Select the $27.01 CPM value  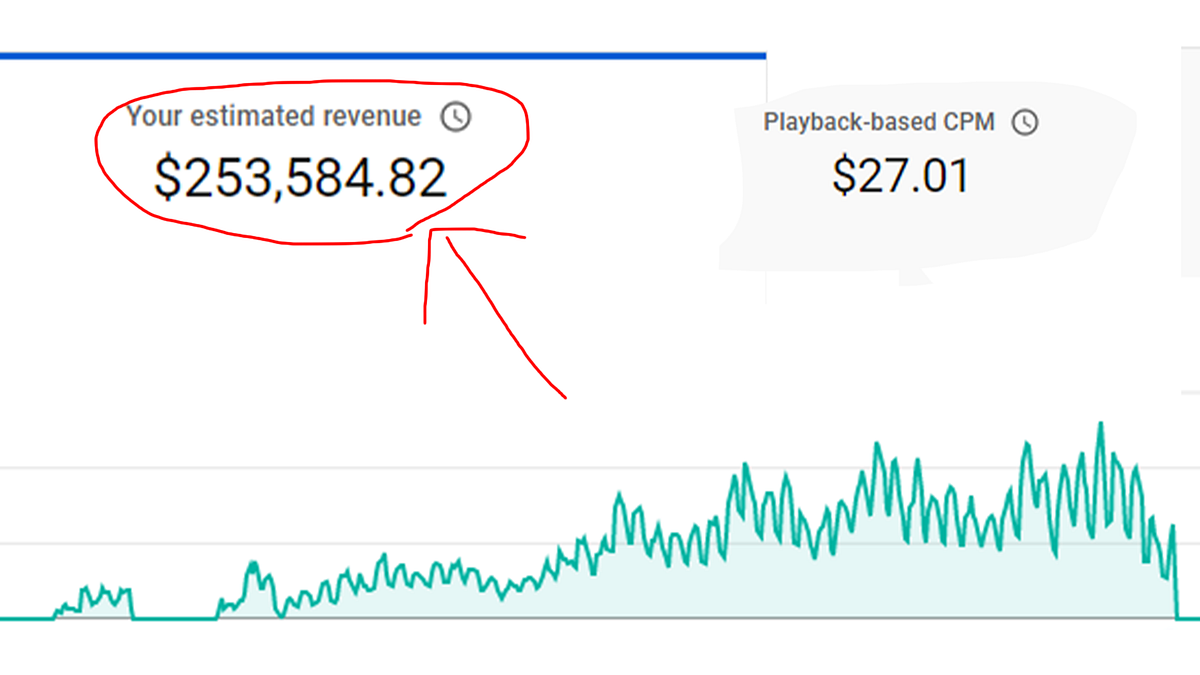click(901, 176)
